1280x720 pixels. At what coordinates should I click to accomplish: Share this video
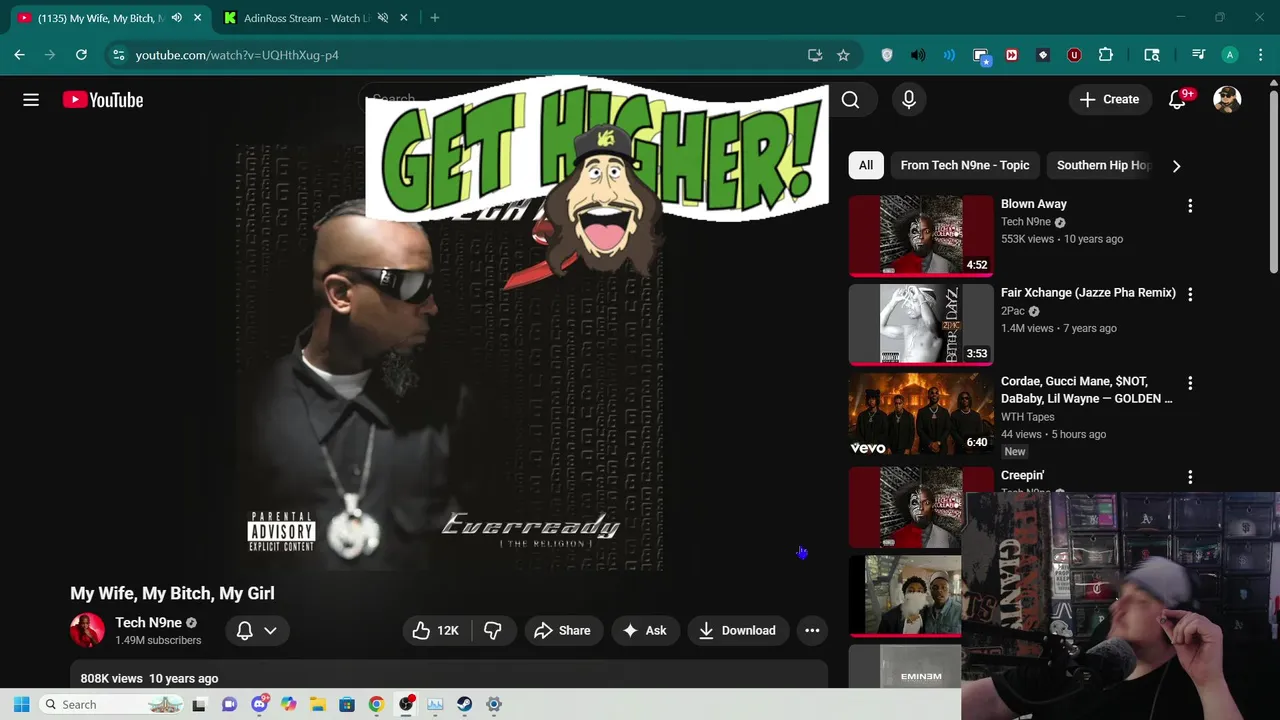click(x=563, y=631)
